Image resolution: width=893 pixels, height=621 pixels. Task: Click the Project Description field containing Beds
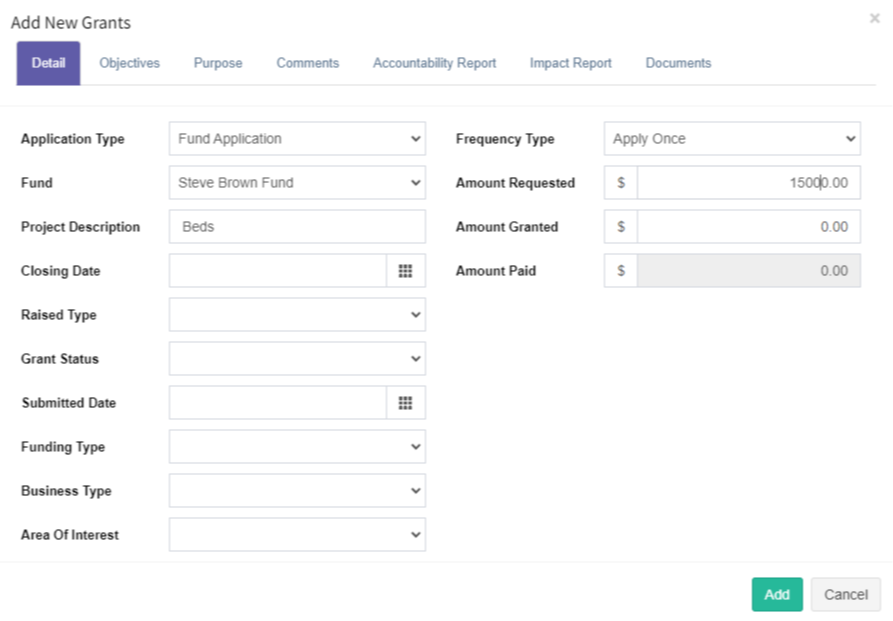pyautogui.click(x=297, y=227)
